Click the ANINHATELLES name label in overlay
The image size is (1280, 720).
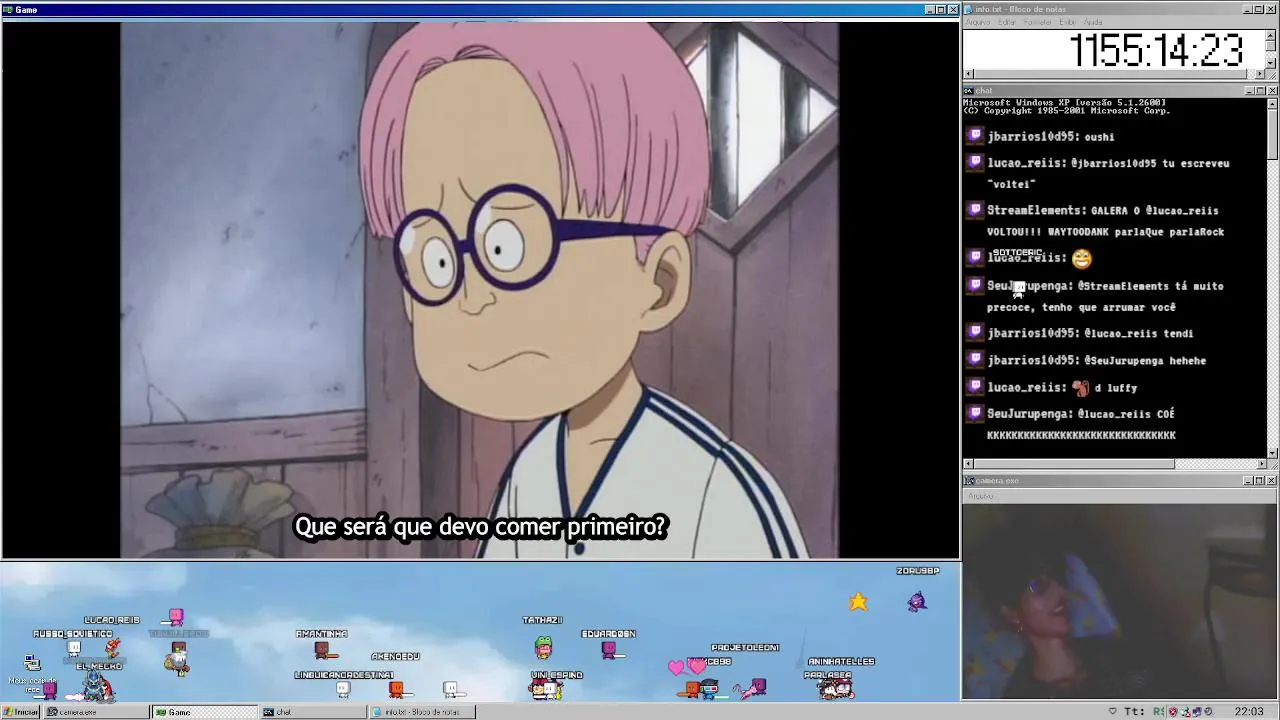[841, 661]
